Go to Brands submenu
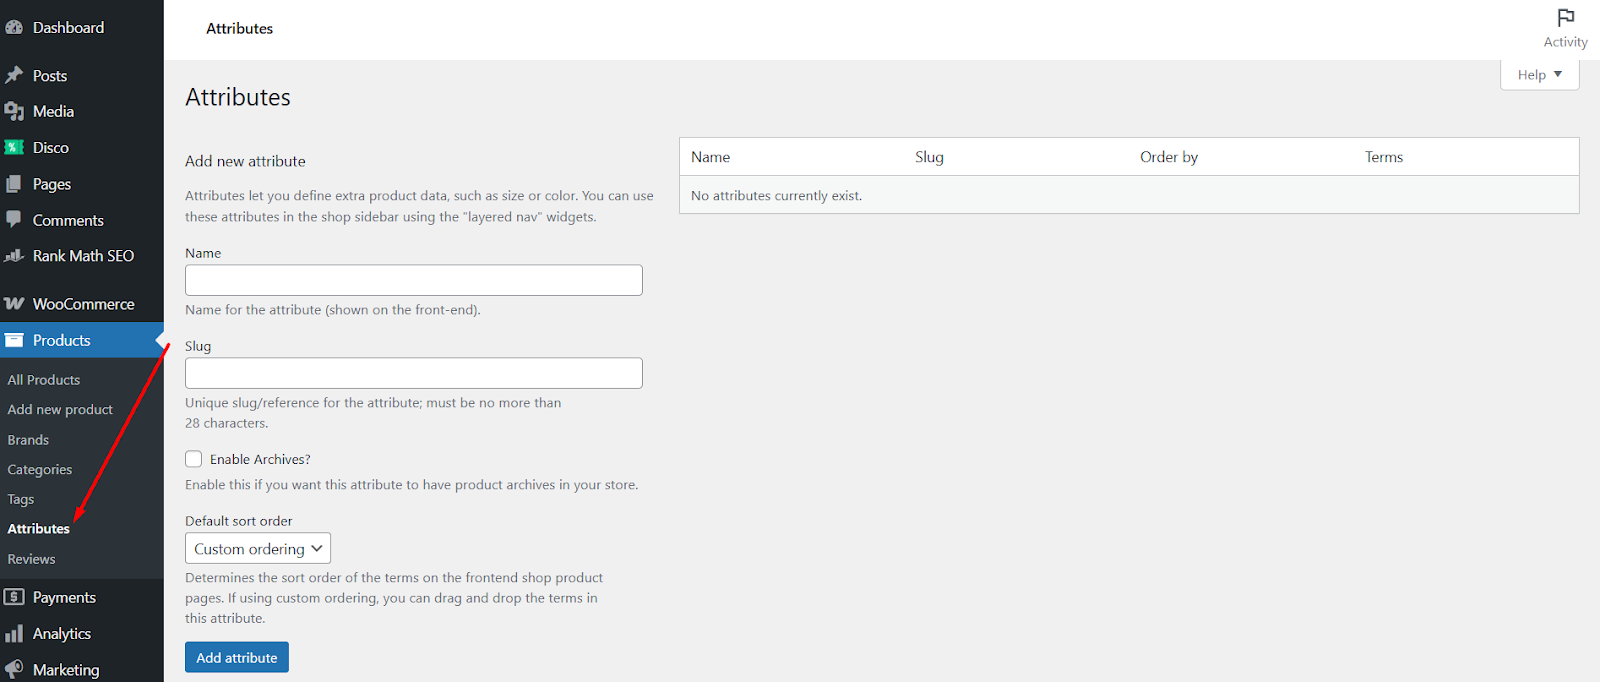The image size is (1600, 682). pyautogui.click(x=28, y=440)
